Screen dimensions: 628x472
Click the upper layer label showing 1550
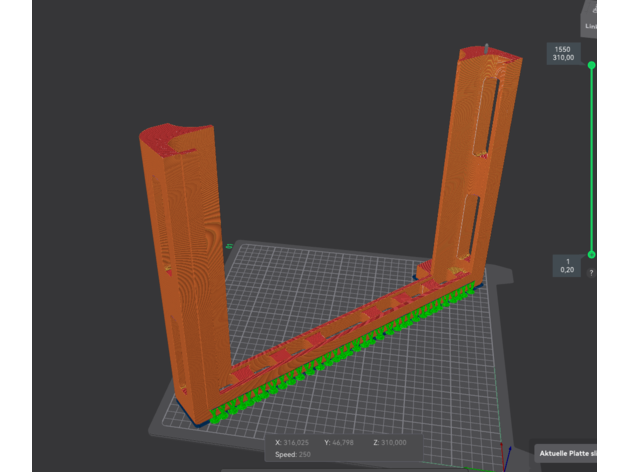563,47
